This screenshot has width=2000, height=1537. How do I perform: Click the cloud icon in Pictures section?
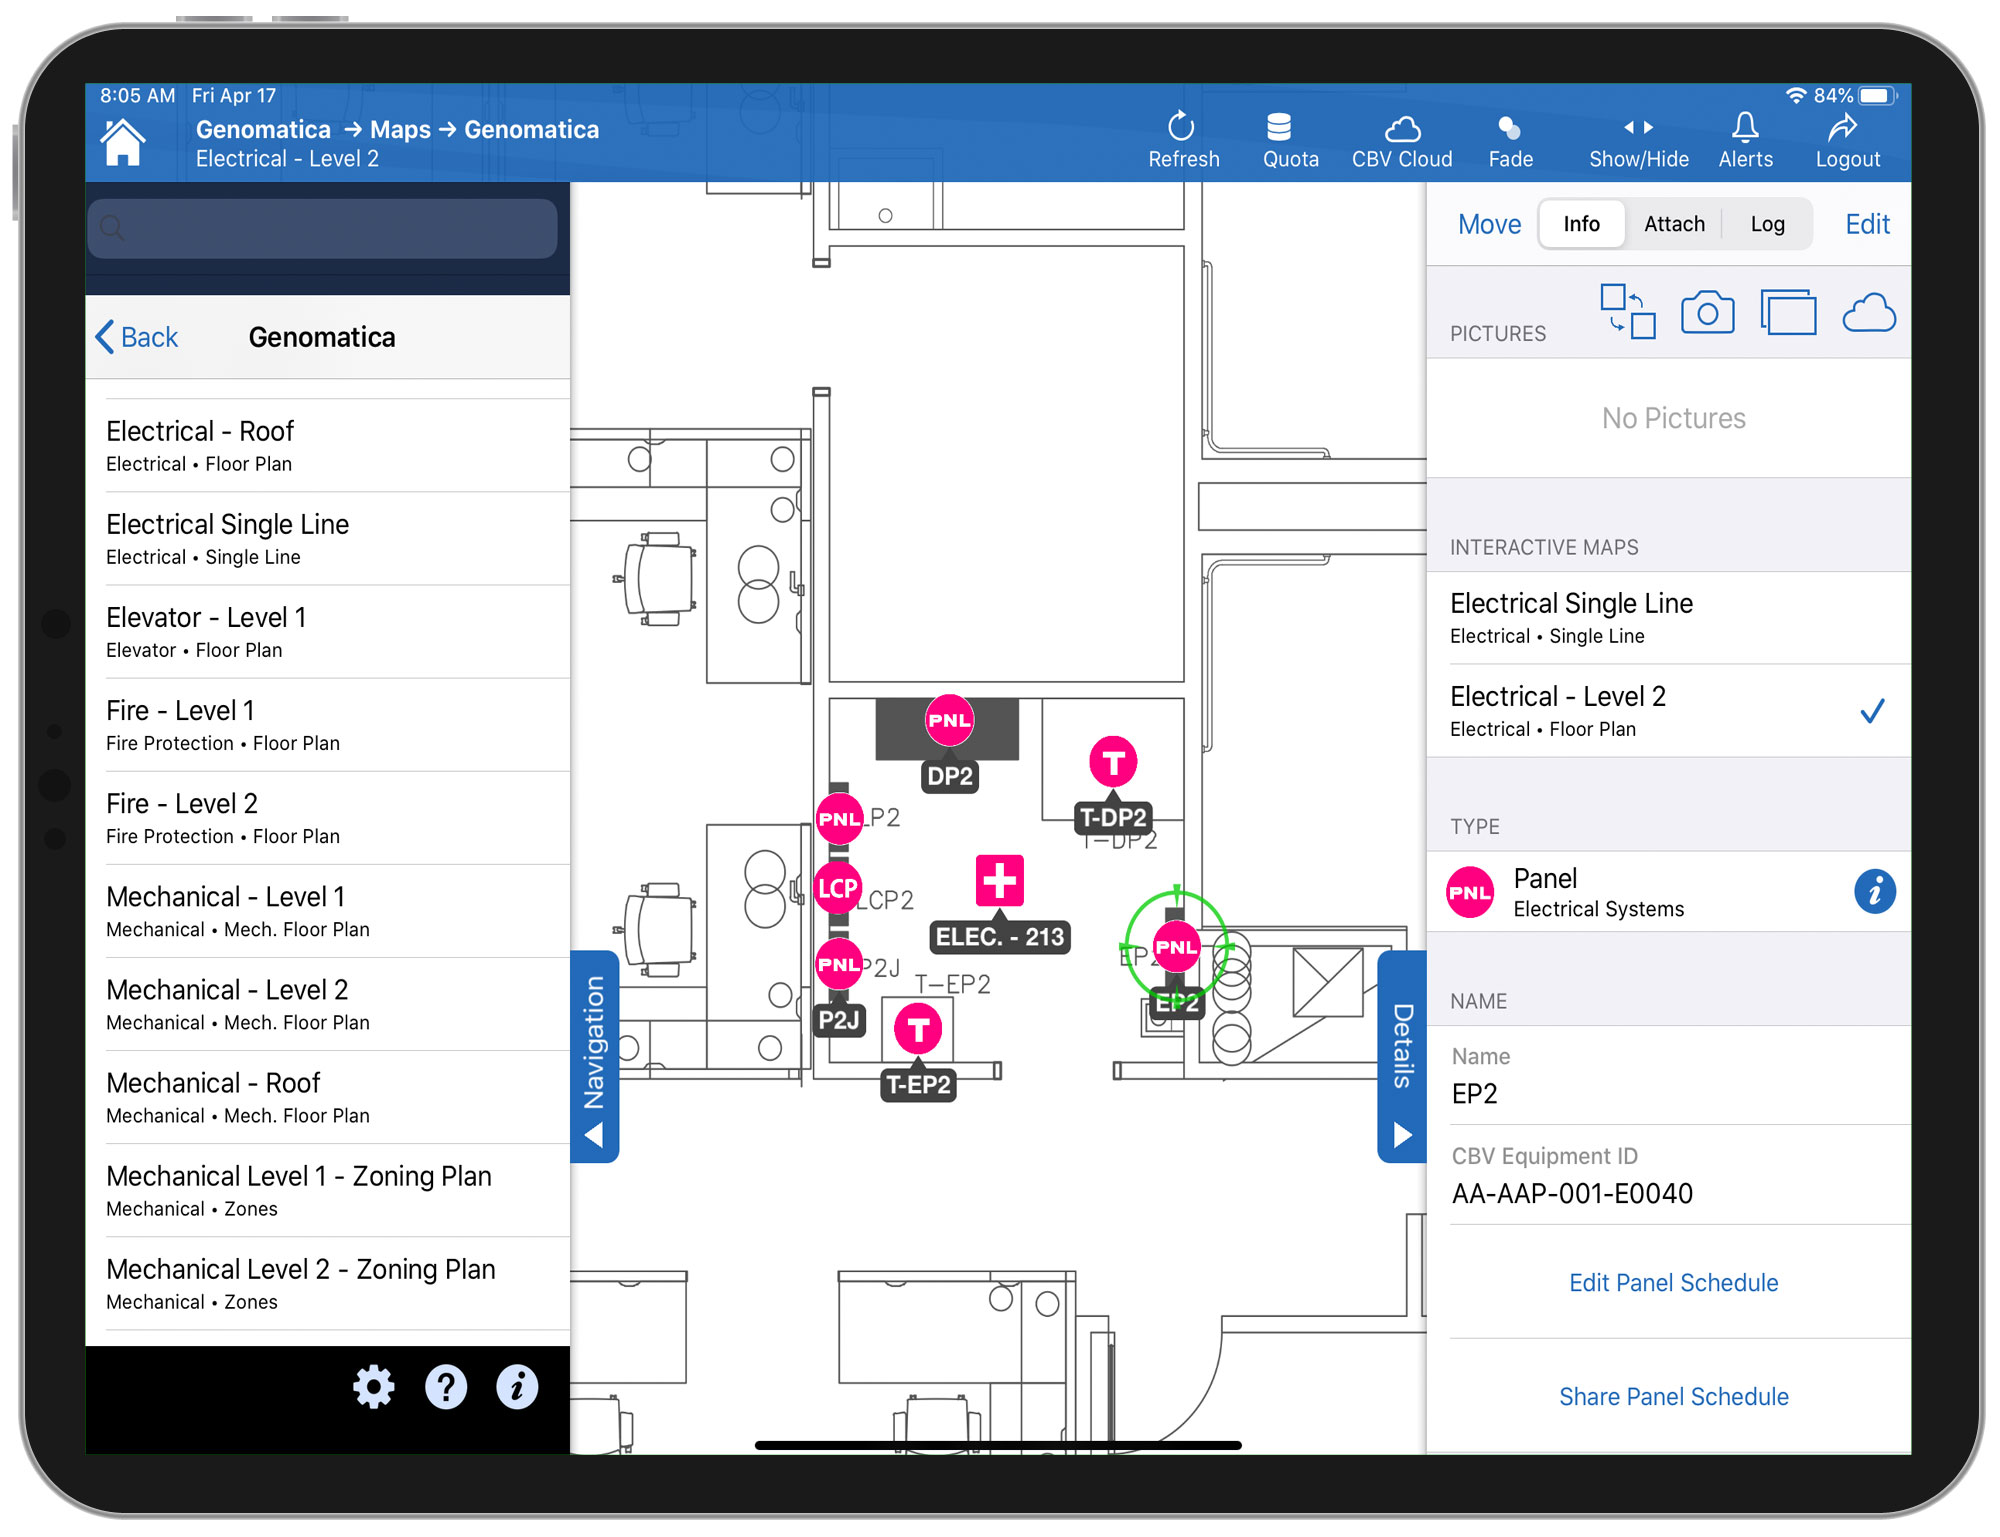[x=1868, y=313]
